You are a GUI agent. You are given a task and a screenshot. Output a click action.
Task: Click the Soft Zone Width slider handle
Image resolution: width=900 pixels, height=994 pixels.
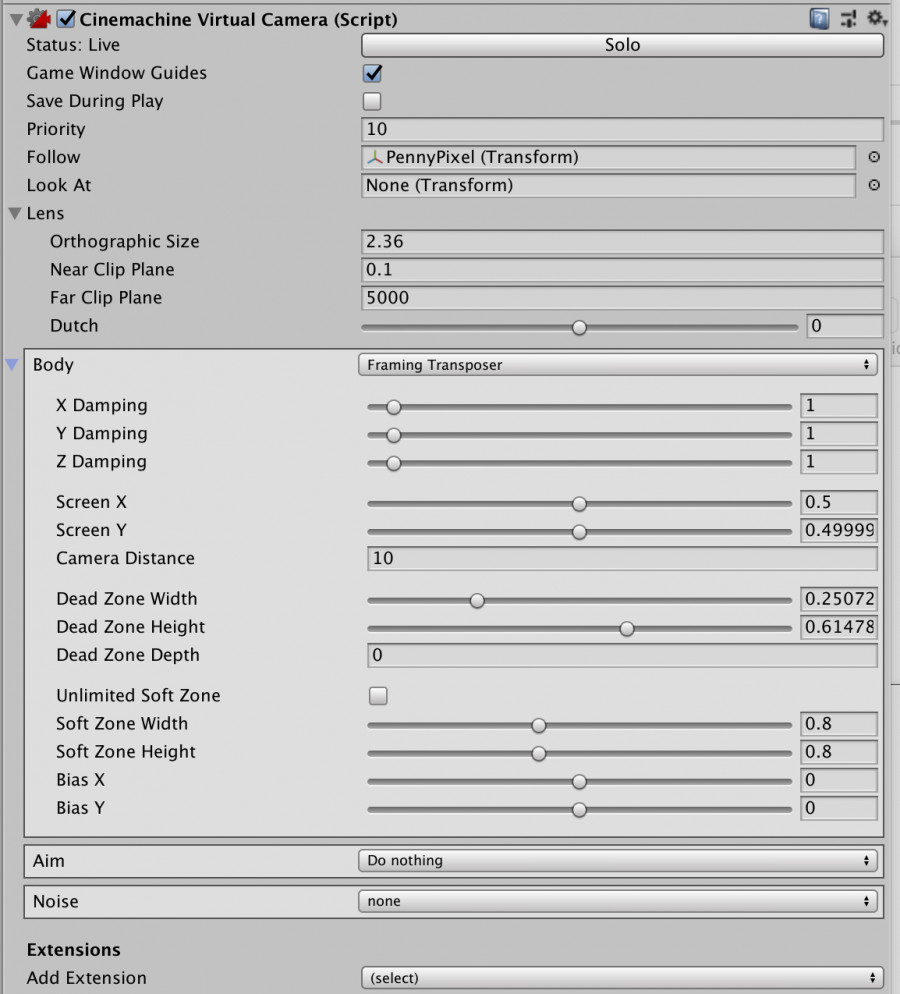coord(539,725)
